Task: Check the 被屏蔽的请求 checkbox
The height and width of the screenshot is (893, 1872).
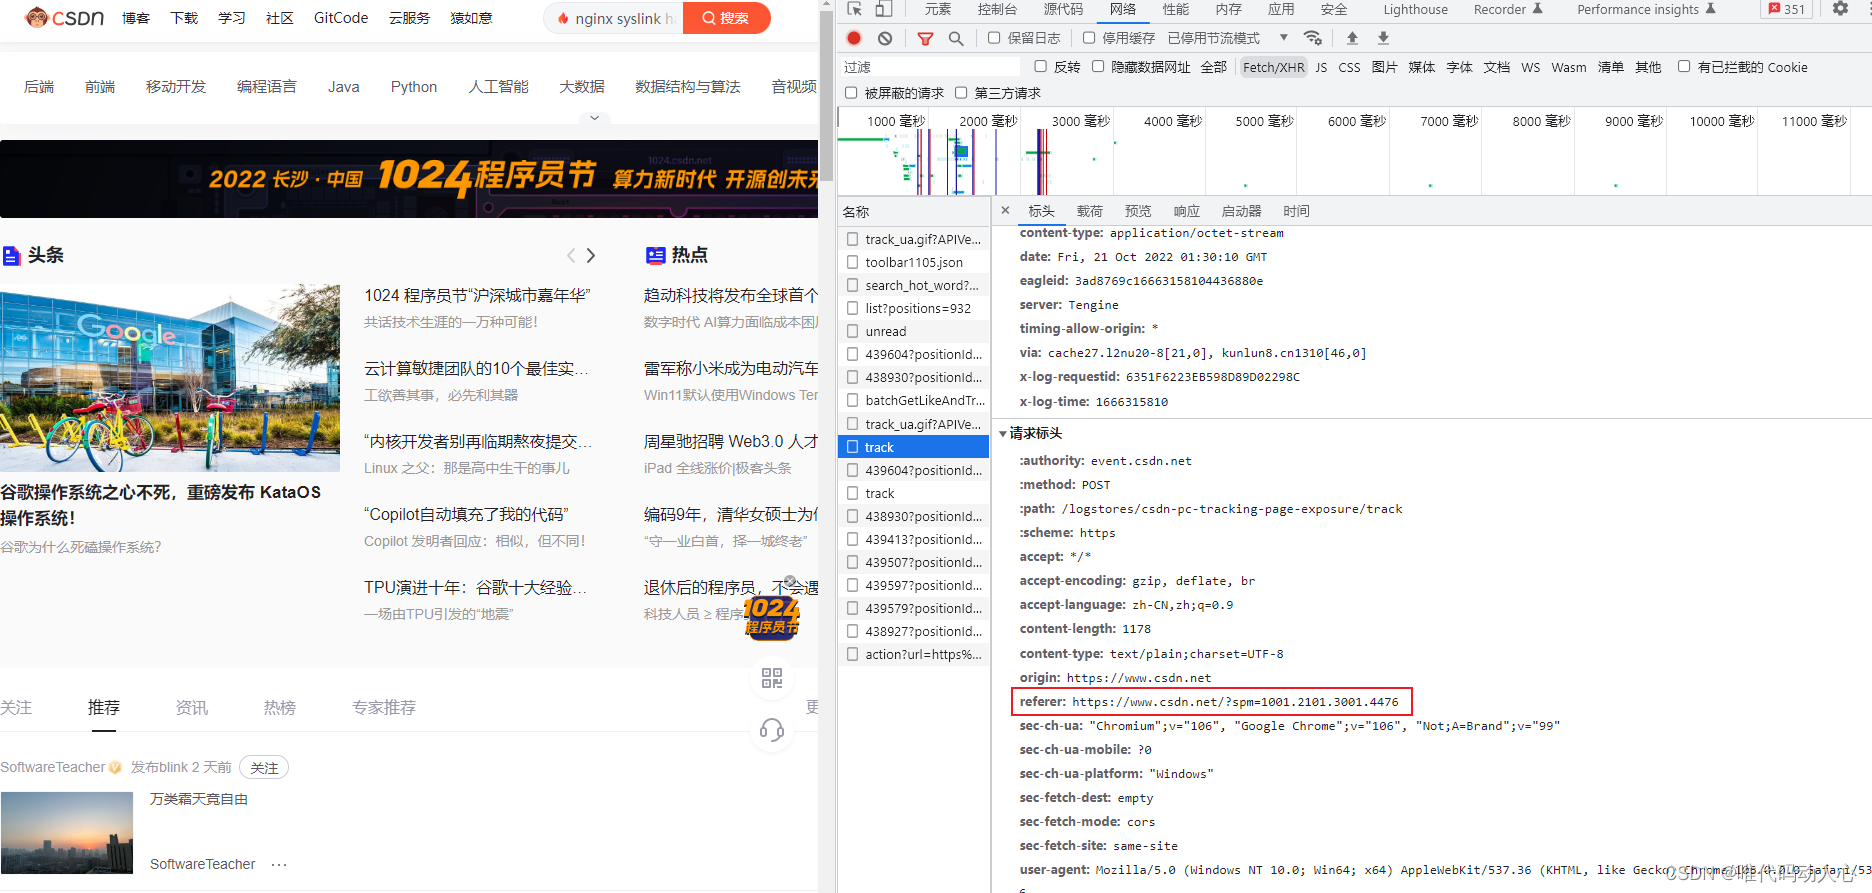Action: pos(851,93)
